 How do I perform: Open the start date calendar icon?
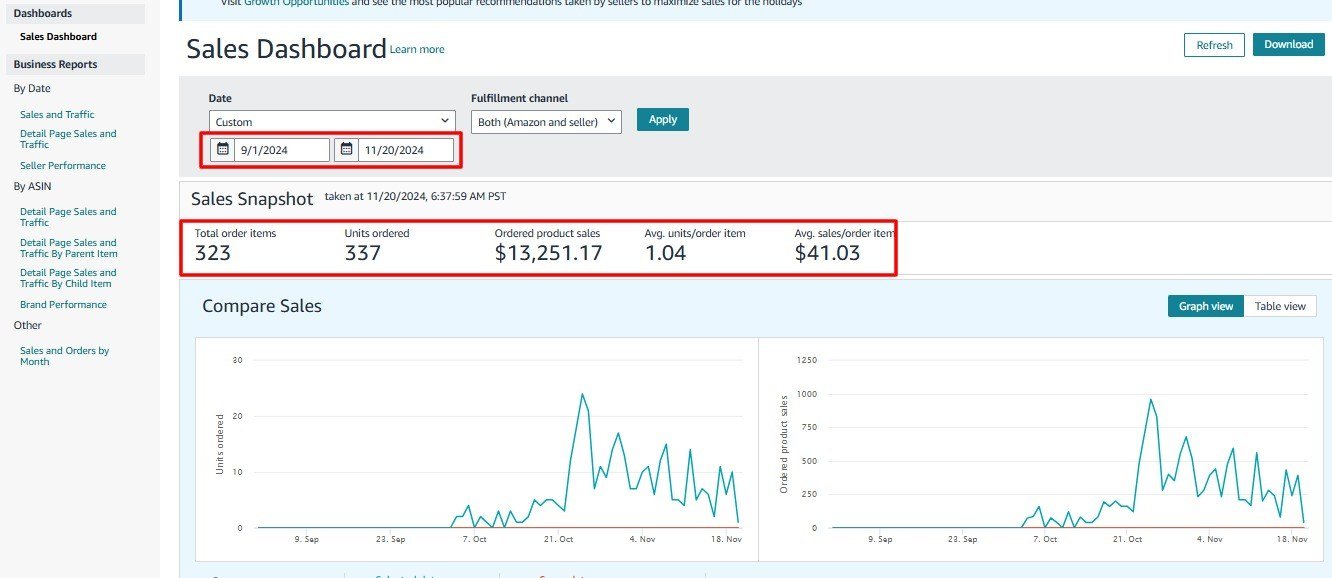(x=223, y=150)
